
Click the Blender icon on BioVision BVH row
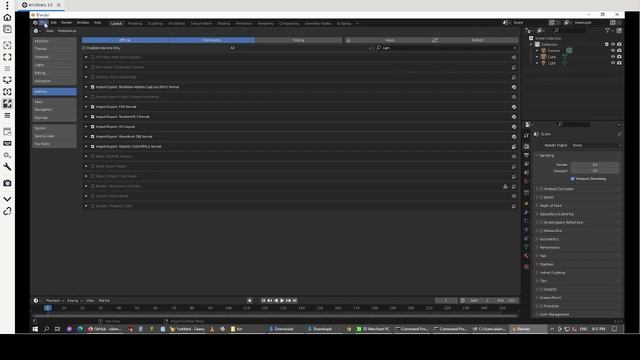click(x=514, y=87)
